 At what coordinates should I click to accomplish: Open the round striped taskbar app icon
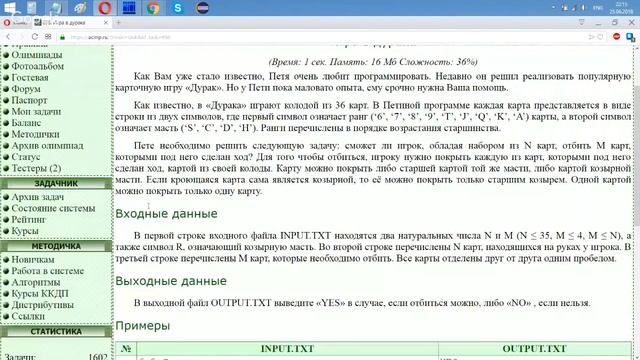click(x=202, y=8)
